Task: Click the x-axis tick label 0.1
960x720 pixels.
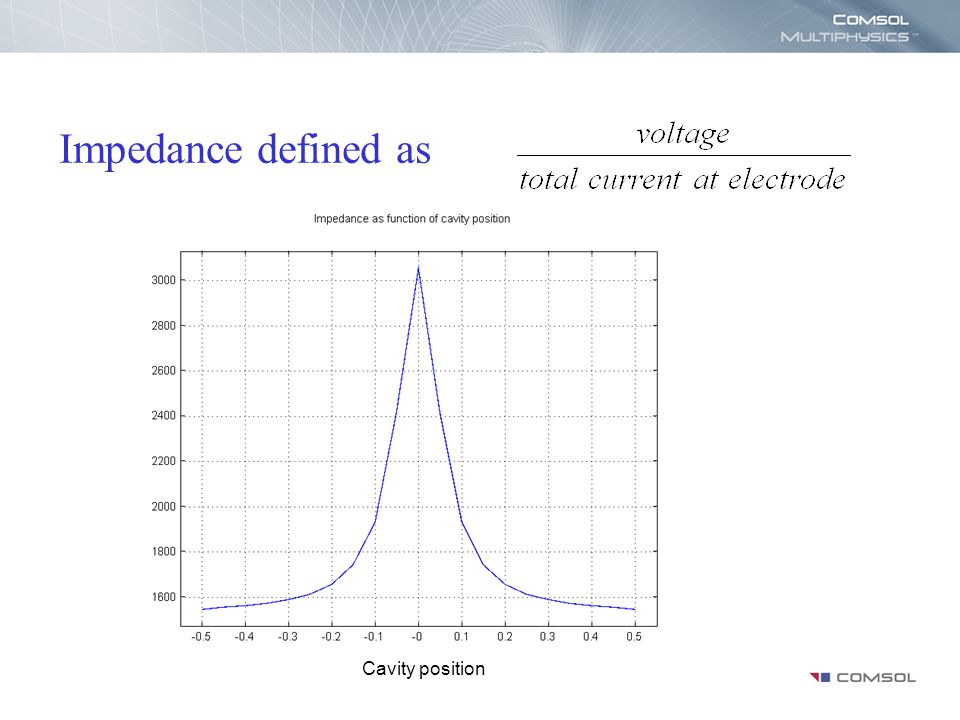Action: [x=461, y=637]
